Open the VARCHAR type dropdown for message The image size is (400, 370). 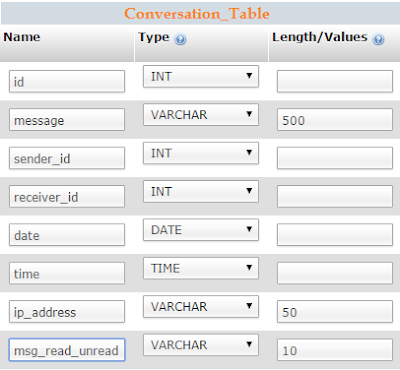pyautogui.click(x=201, y=115)
